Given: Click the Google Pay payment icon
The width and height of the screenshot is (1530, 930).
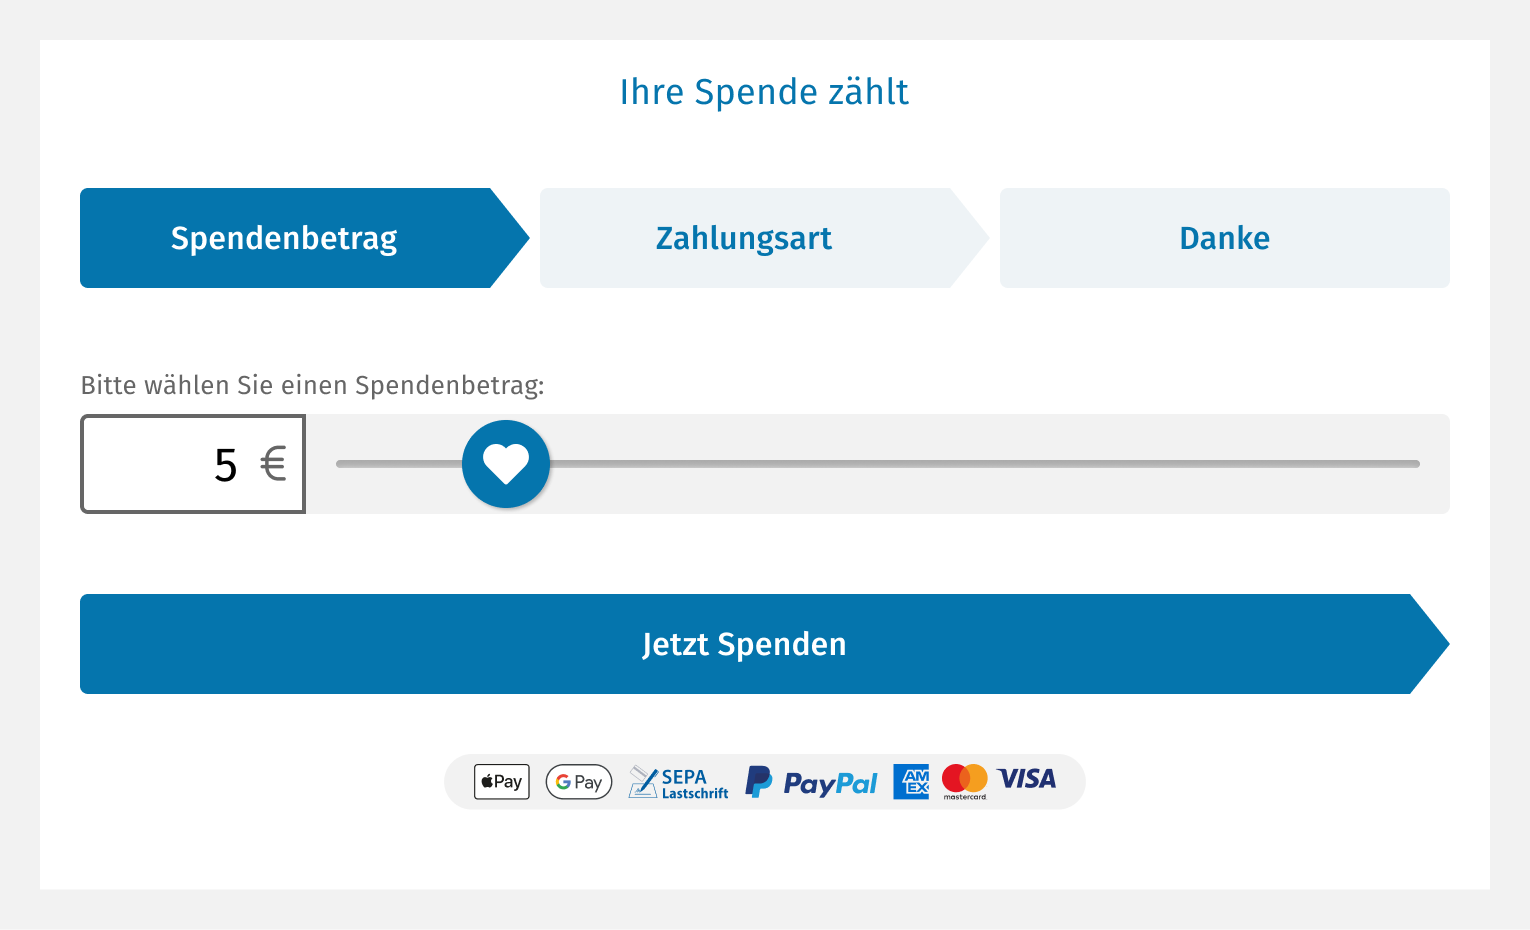Looking at the screenshot, I should tap(578, 782).
